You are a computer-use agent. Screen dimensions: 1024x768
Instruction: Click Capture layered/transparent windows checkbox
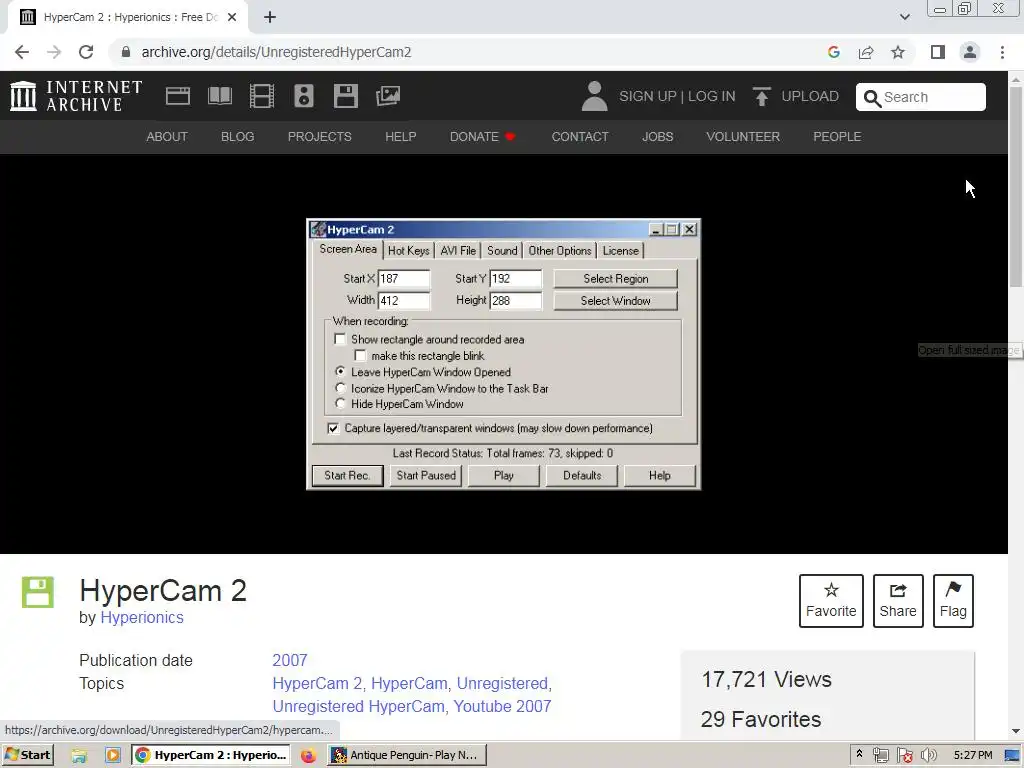click(333, 428)
